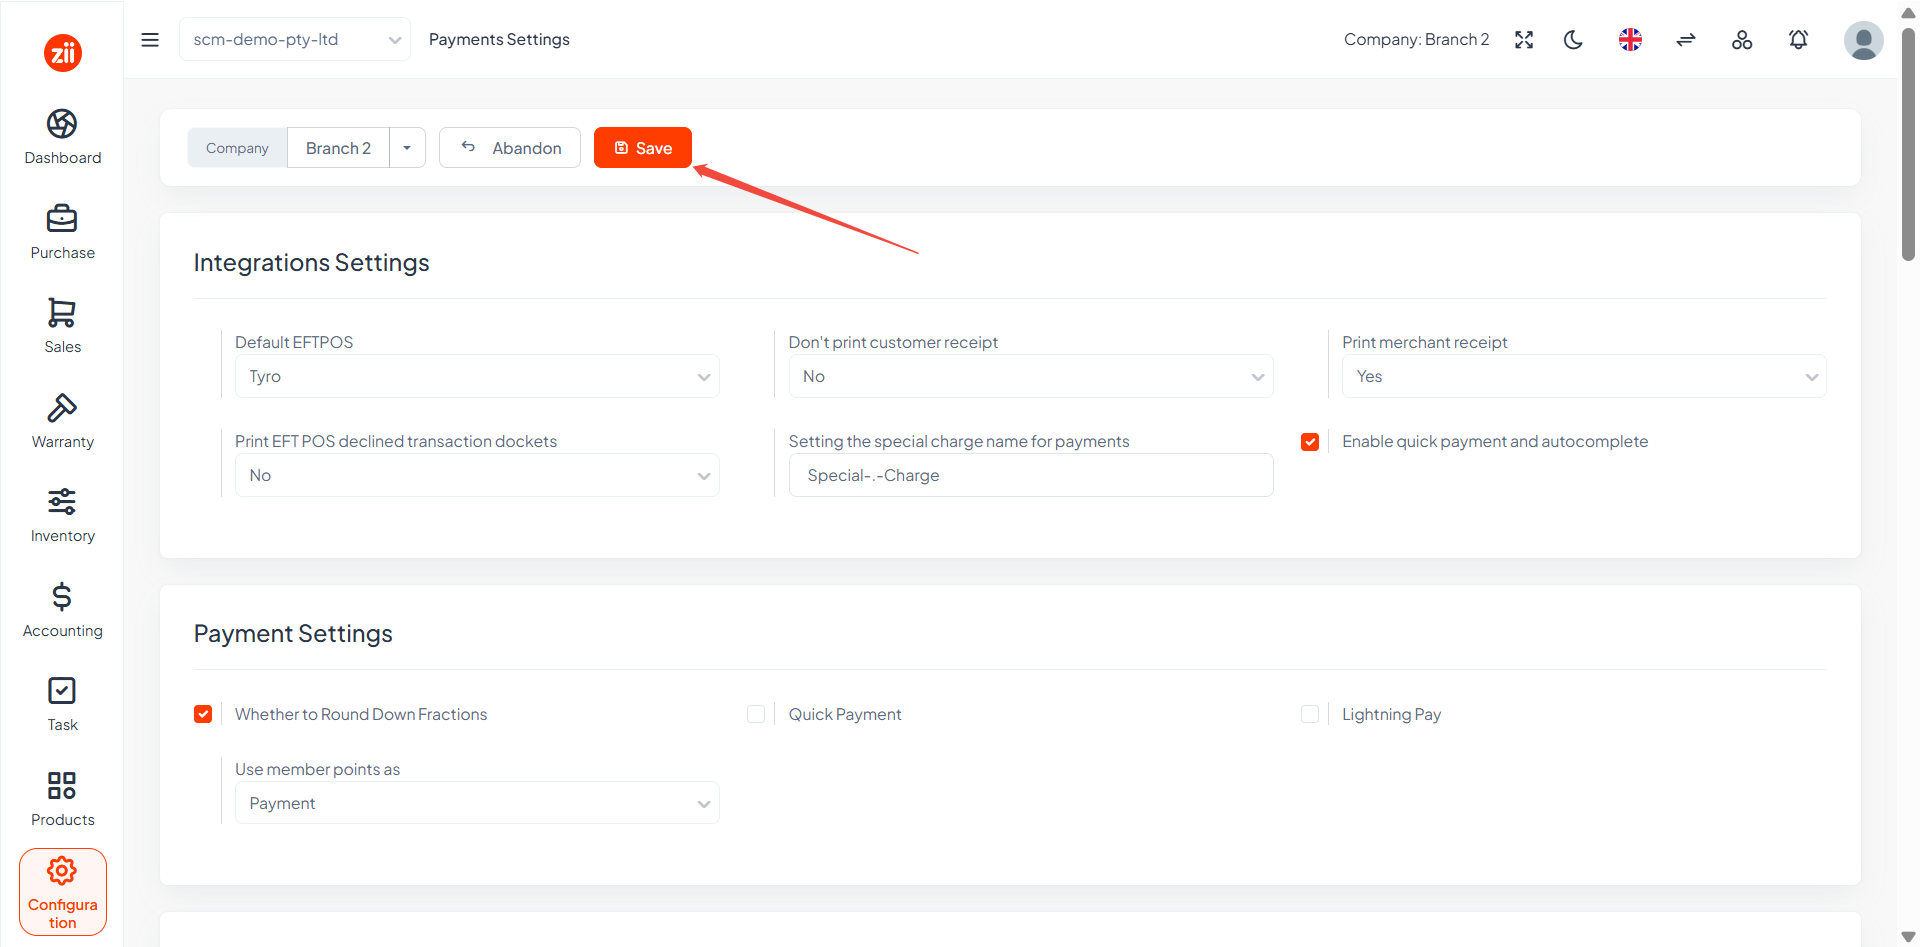Enable the Lightning Pay checkbox

(x=1309, y=714)
